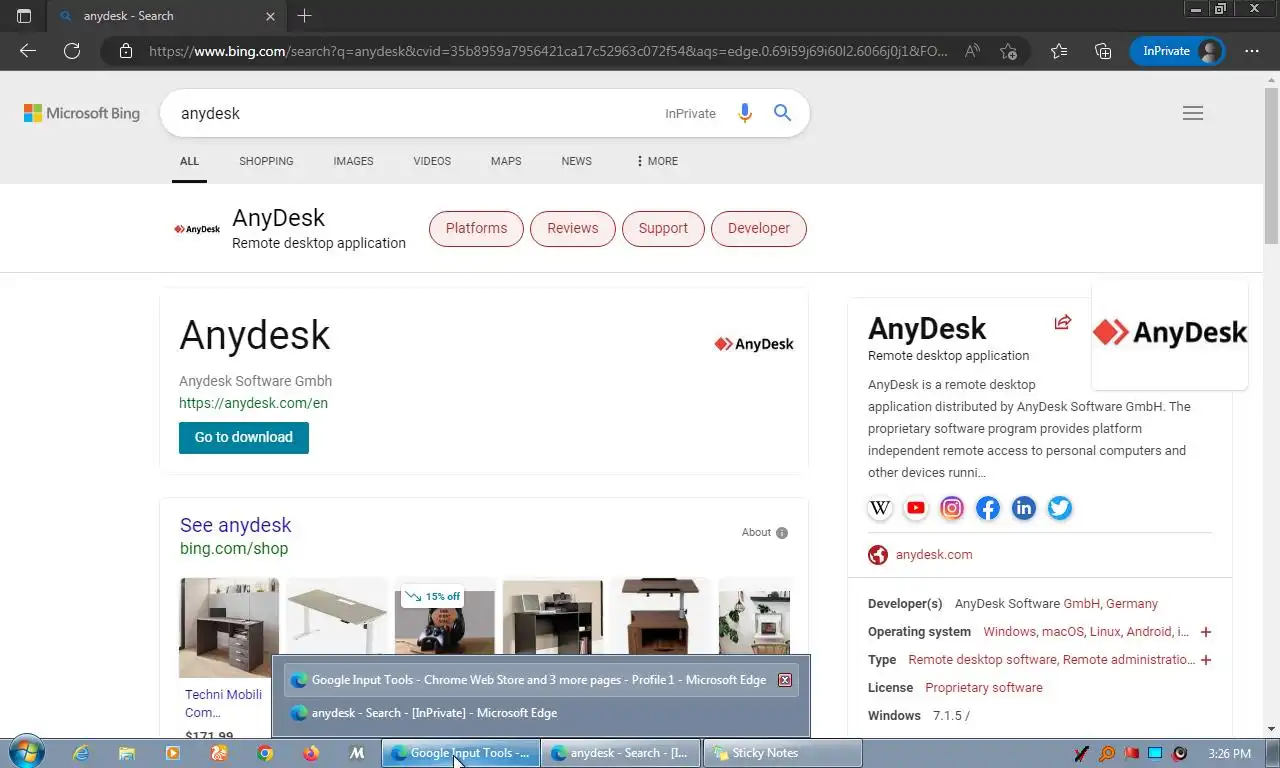The height and width of the screenshot is (768, 1280).
Task: Switch to the MAPS tab
Action: (506, 161)
